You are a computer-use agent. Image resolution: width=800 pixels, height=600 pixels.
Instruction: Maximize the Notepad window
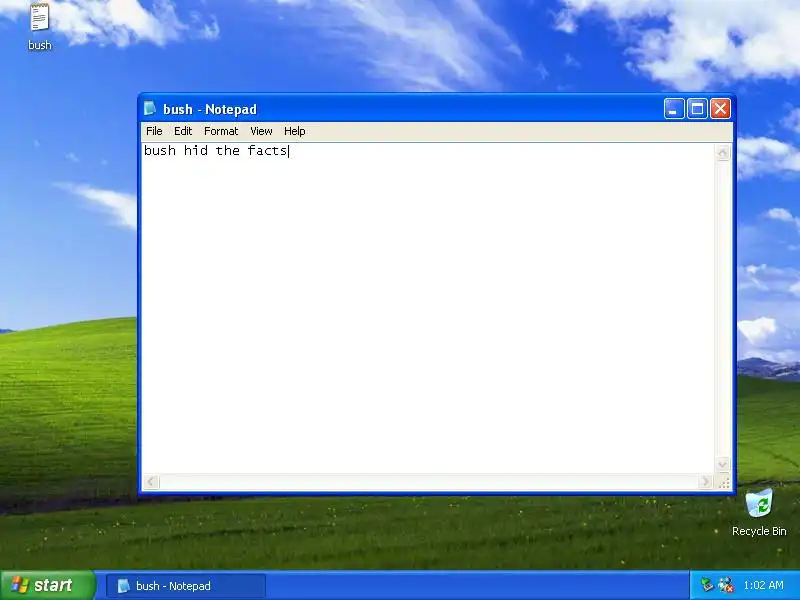(x=697, y=109)
